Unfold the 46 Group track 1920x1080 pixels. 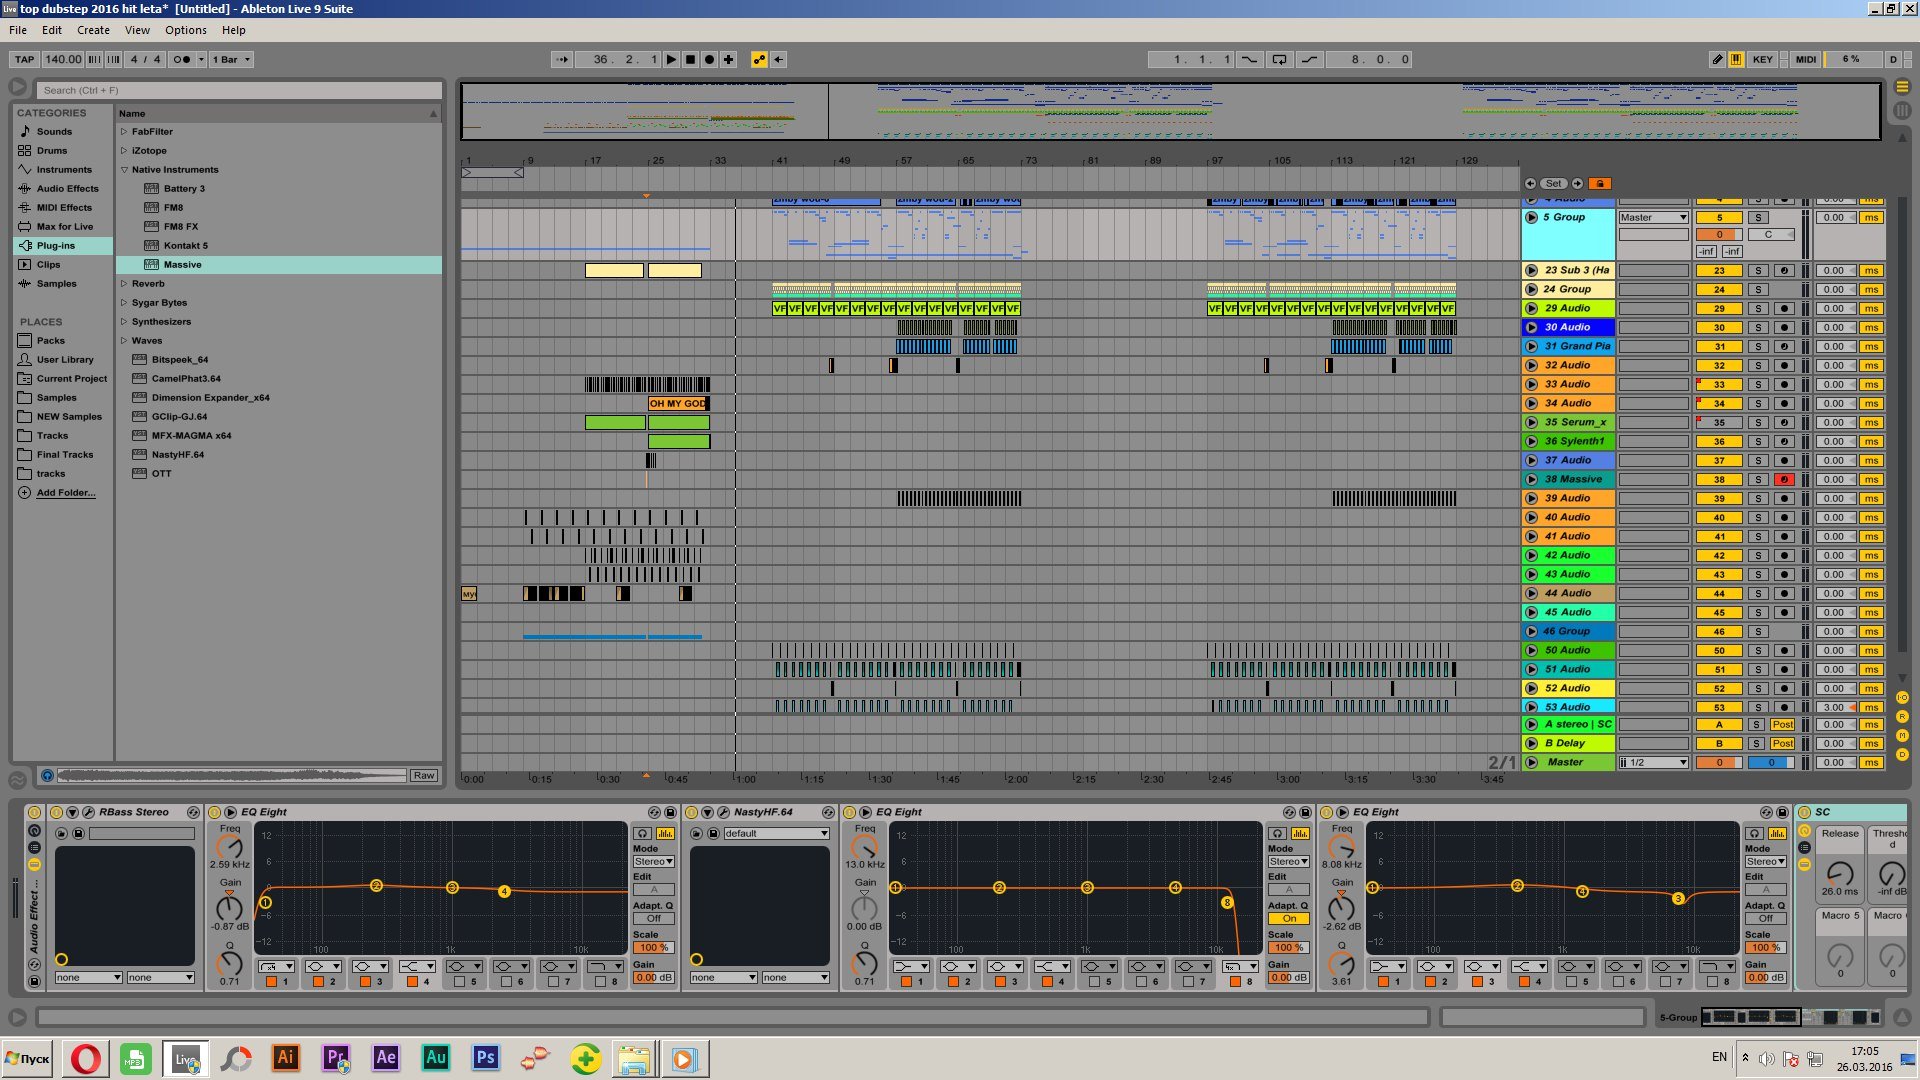point(1531,631)
